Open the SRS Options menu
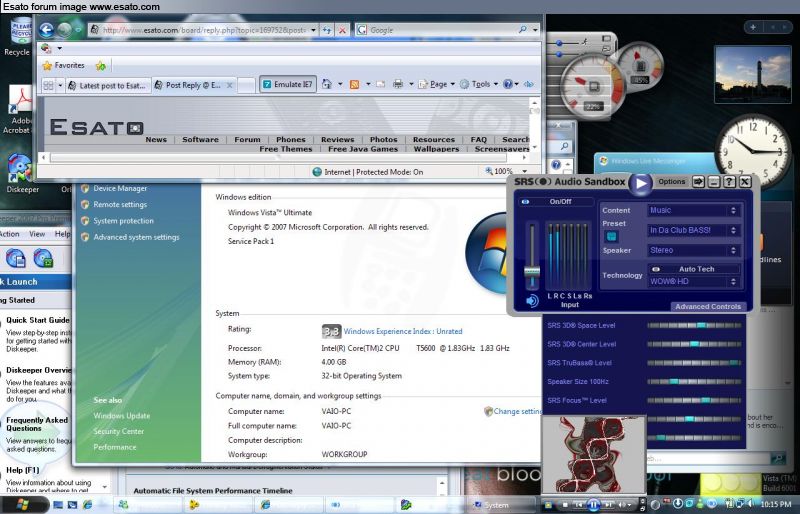 [671, 182]
